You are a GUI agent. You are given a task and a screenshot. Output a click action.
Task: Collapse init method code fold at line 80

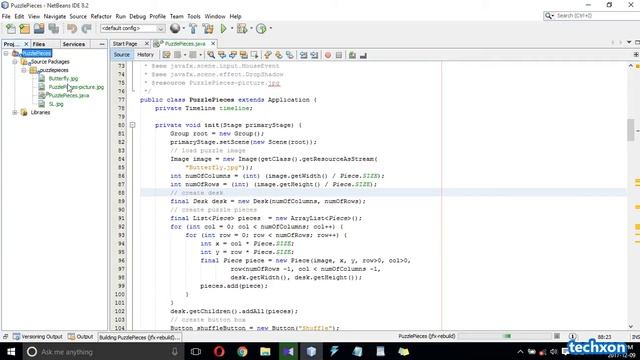[133, 125]
